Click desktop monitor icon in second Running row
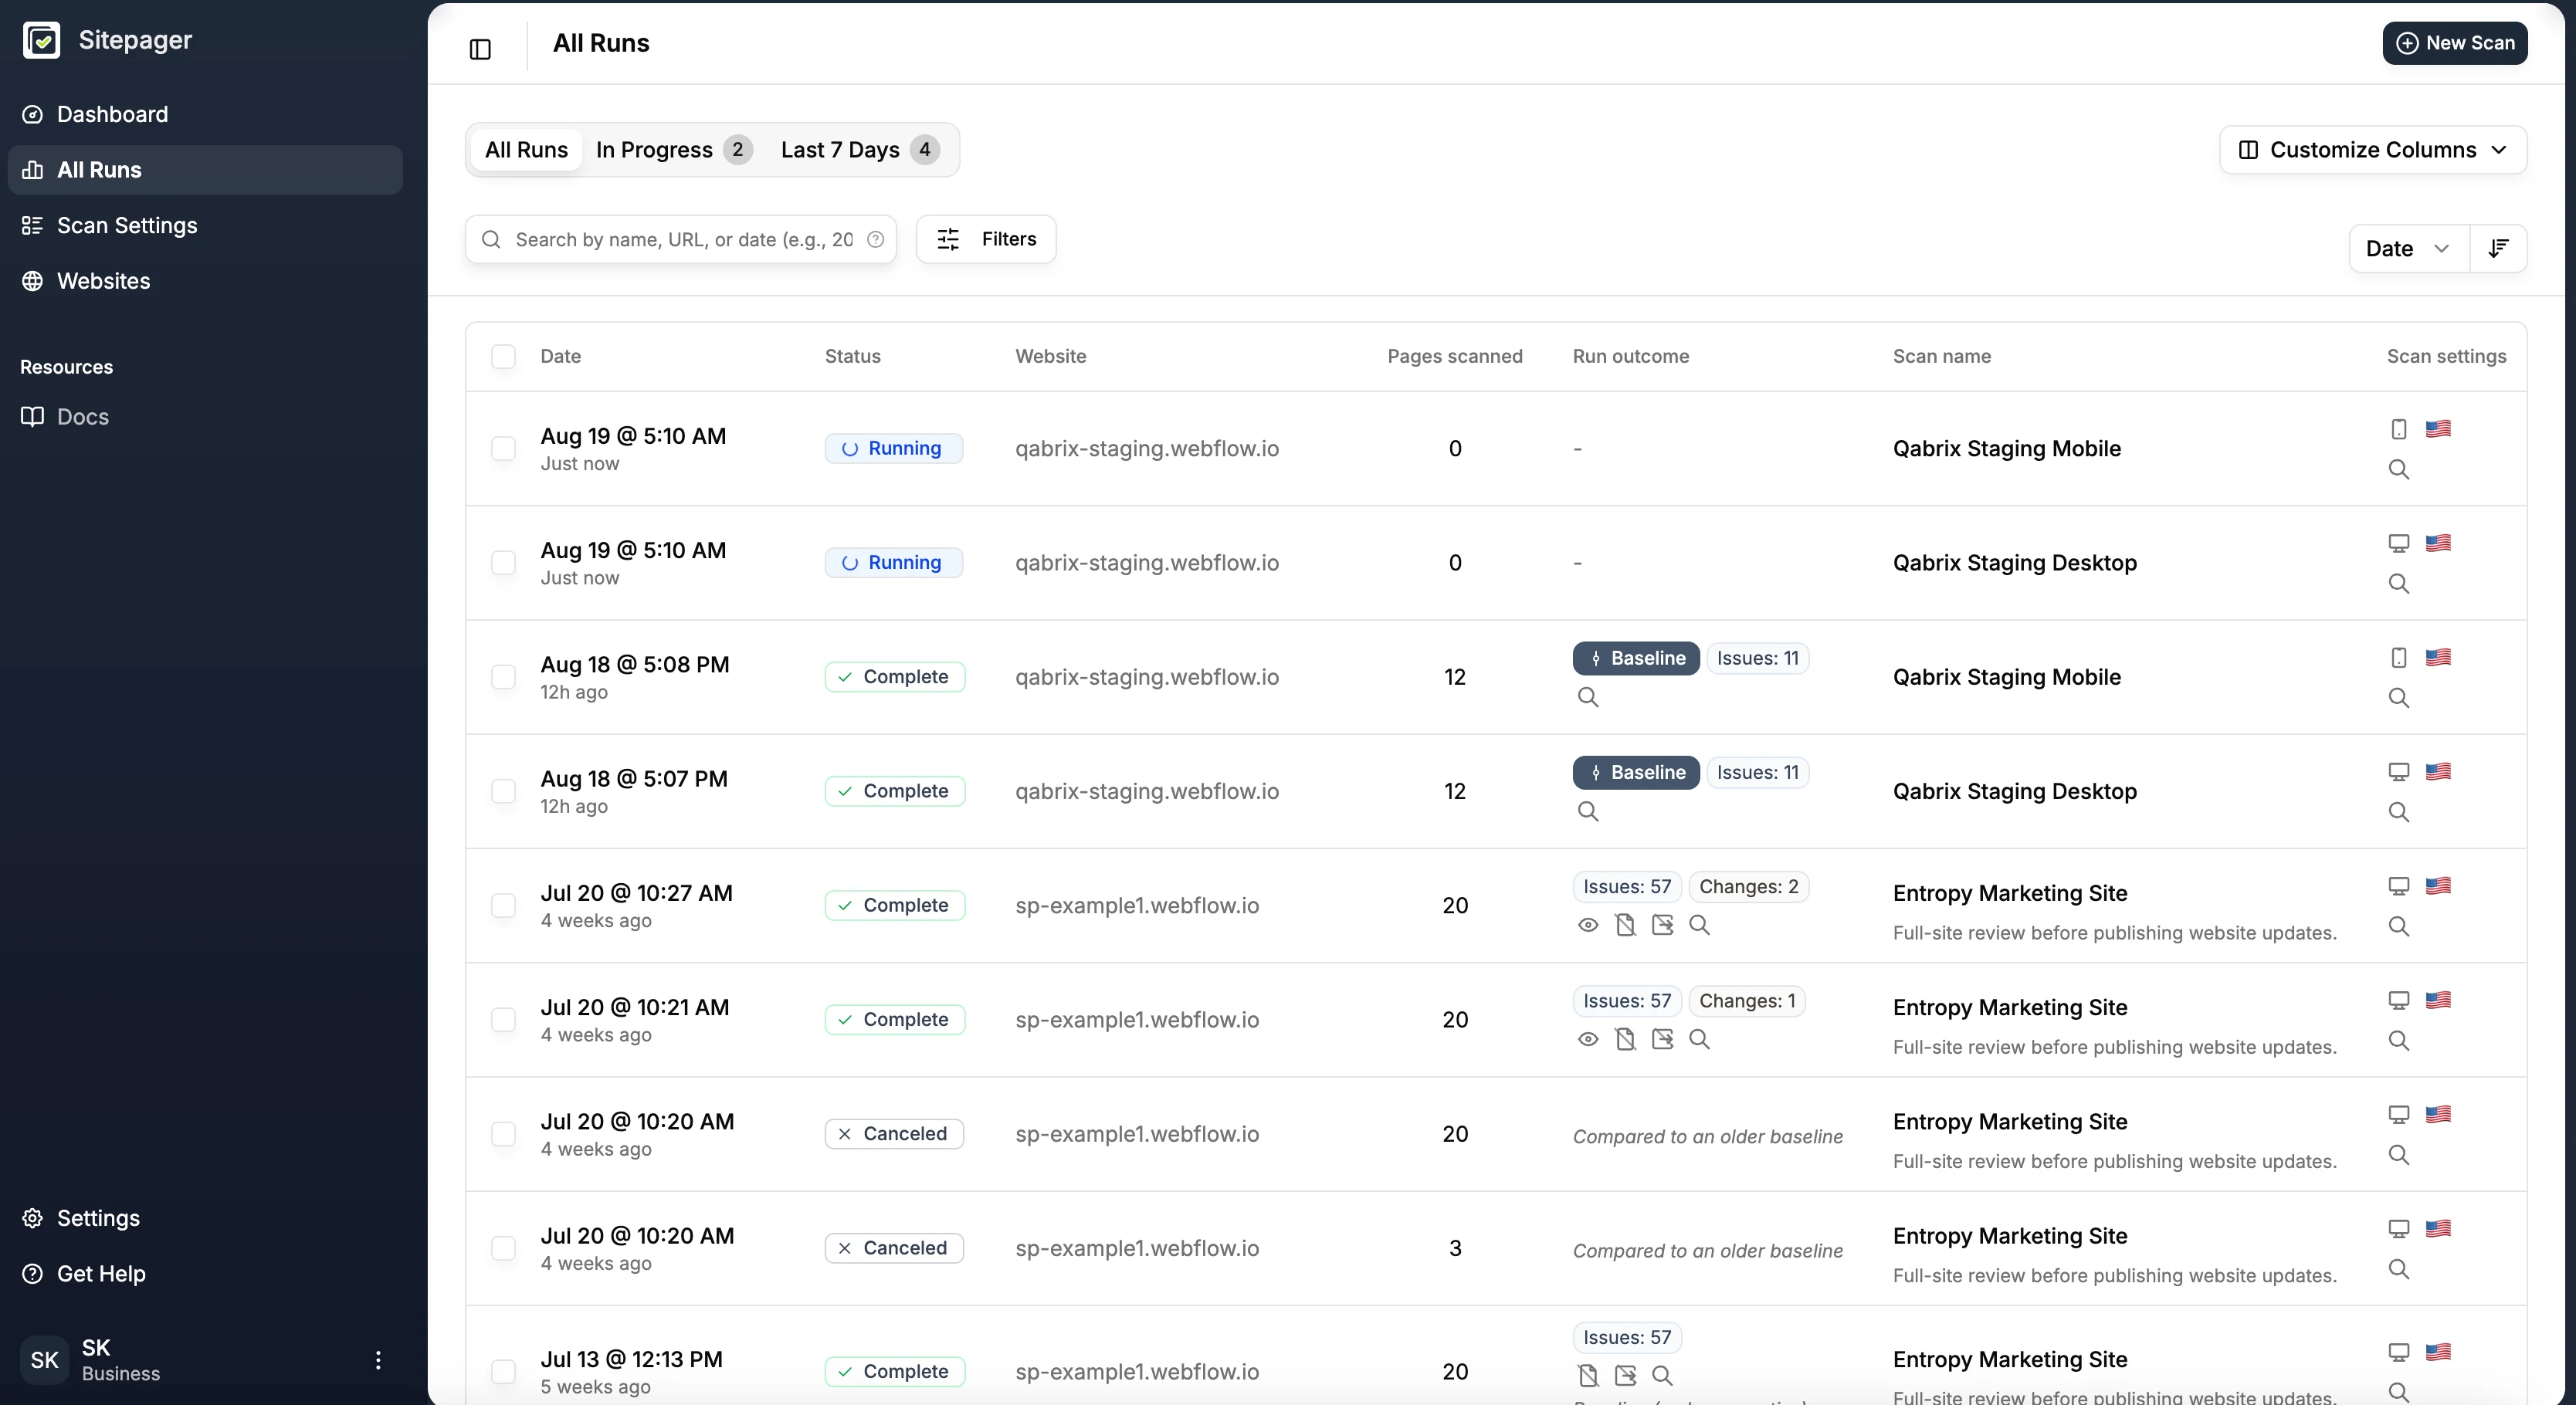The width and height of the screenshot is (2576, 1405). (2398, 543)
